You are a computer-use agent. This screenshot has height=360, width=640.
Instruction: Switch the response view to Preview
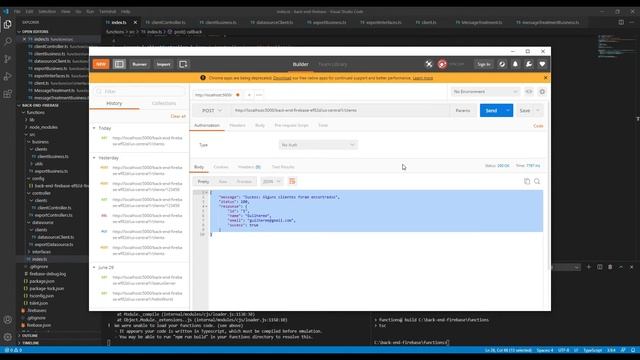(244, 182)
